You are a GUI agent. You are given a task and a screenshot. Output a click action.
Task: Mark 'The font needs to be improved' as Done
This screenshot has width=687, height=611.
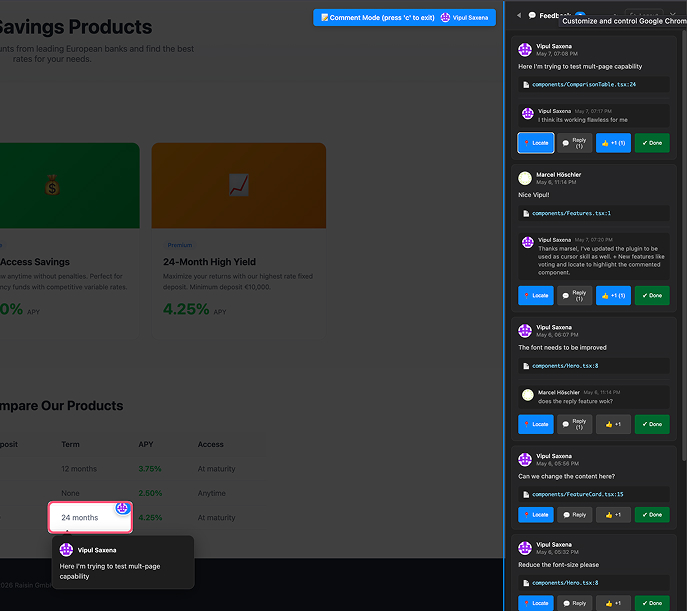coord(652,424)
